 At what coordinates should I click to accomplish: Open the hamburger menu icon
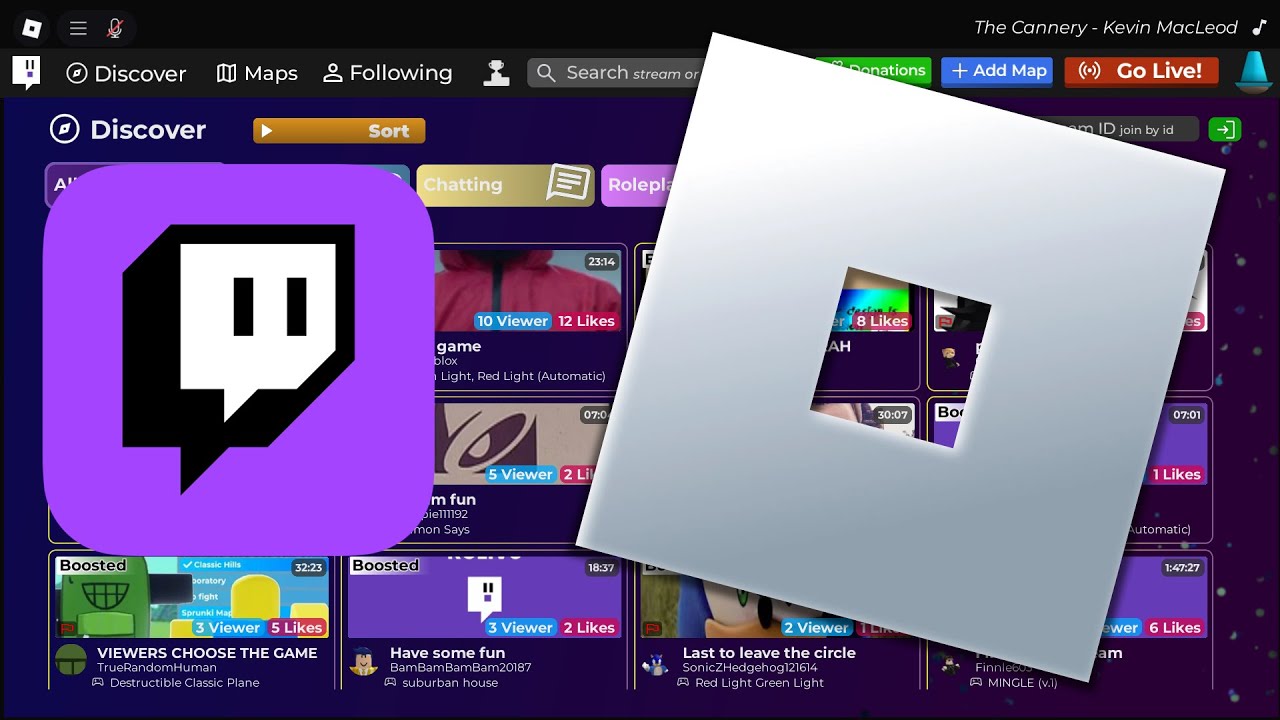[78, 28]
